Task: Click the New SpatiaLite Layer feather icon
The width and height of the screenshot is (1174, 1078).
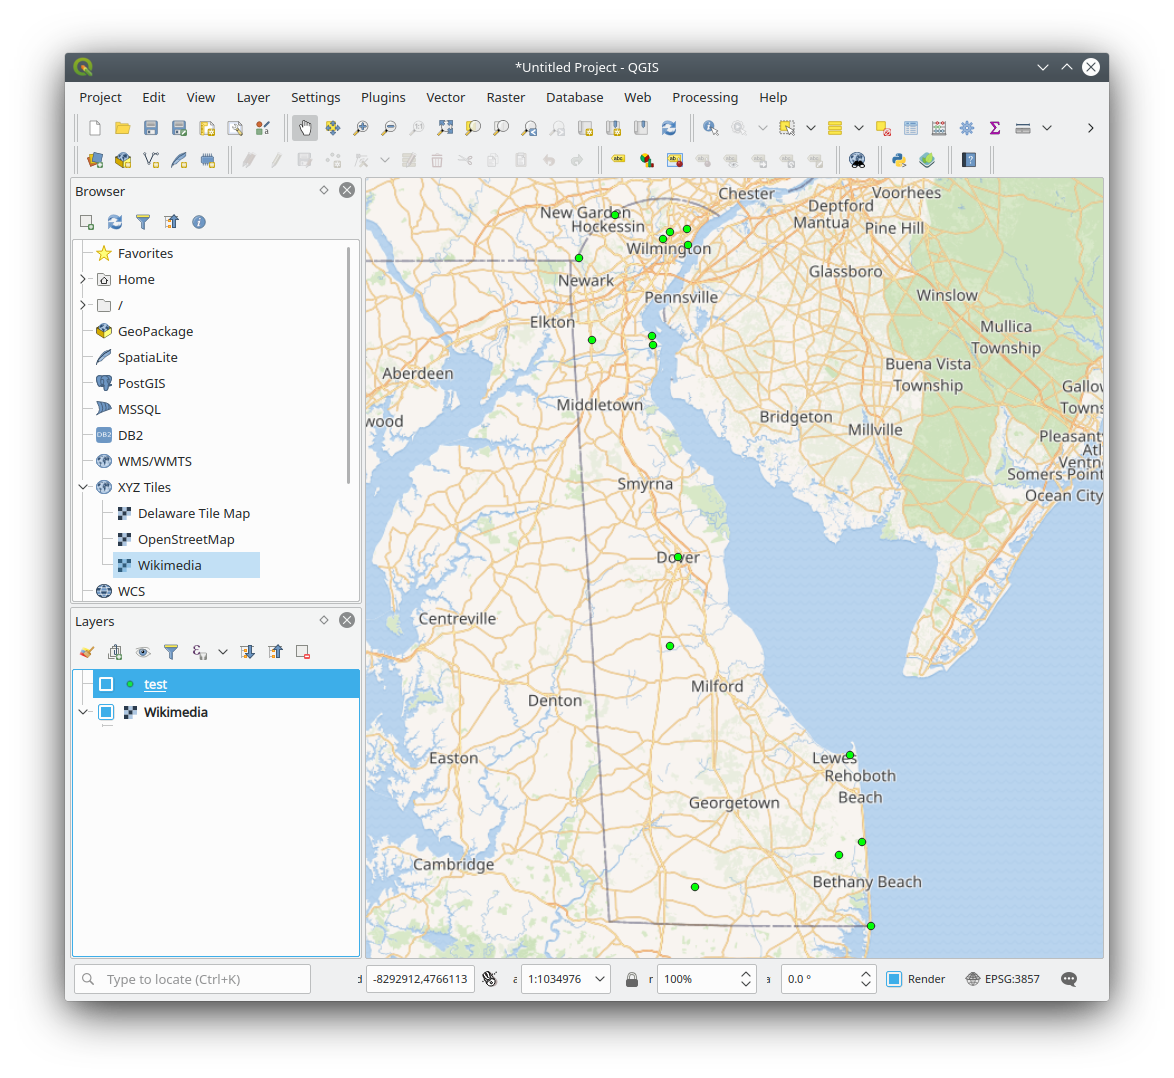Action: coord(179,160)
